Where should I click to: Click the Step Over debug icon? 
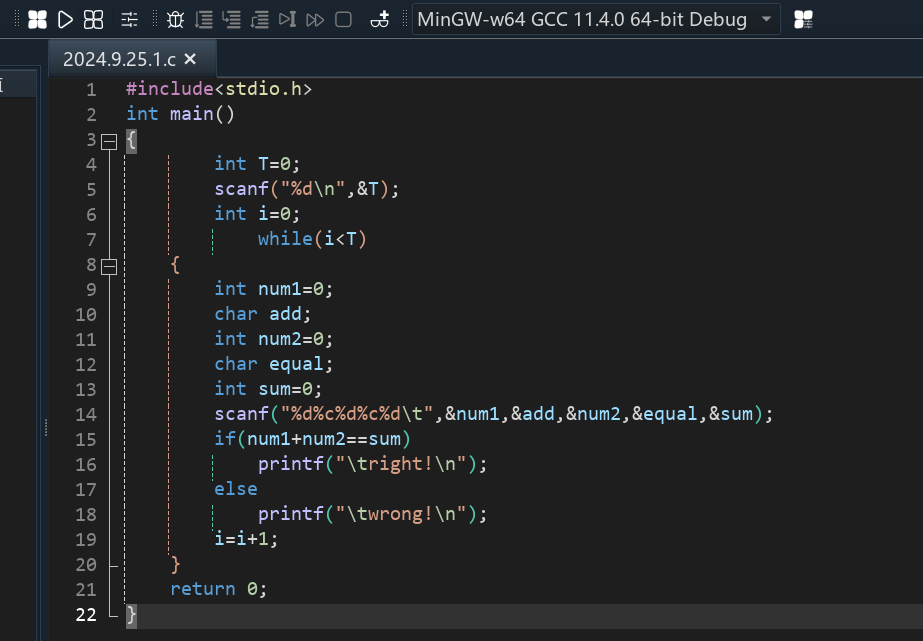[x=204, y=19]
